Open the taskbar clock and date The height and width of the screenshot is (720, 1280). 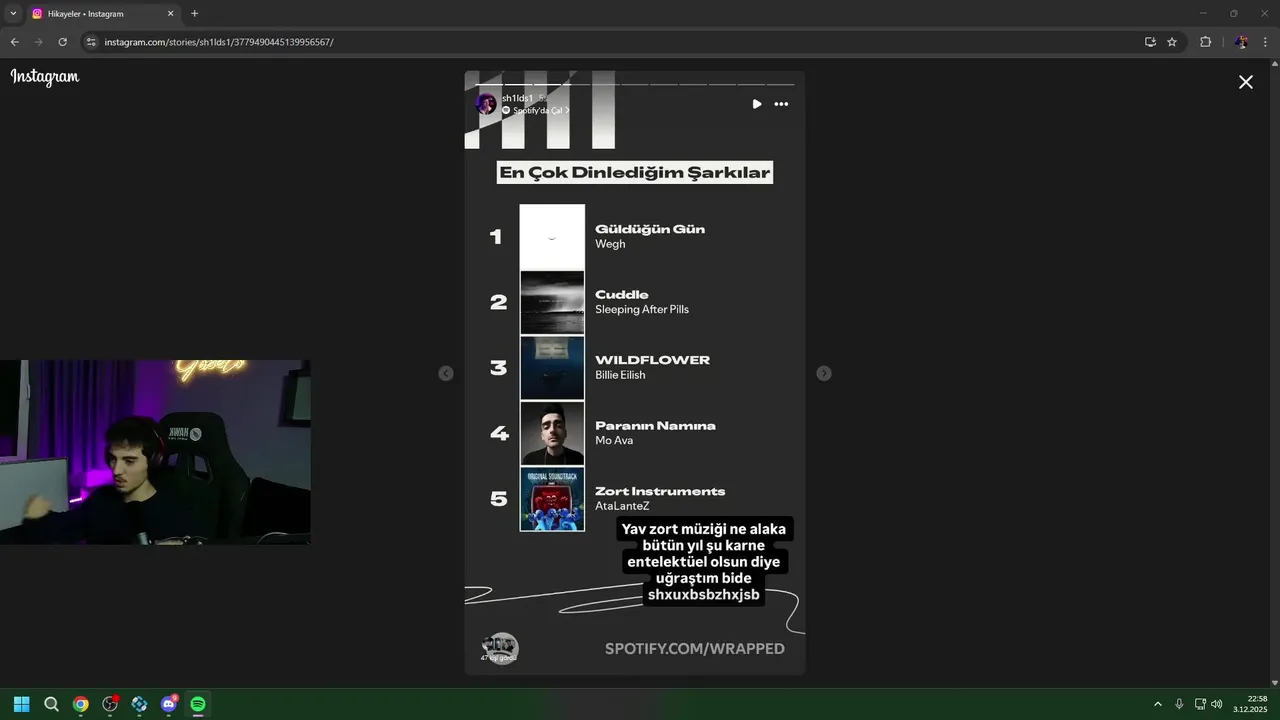[x=1250, y=704]
